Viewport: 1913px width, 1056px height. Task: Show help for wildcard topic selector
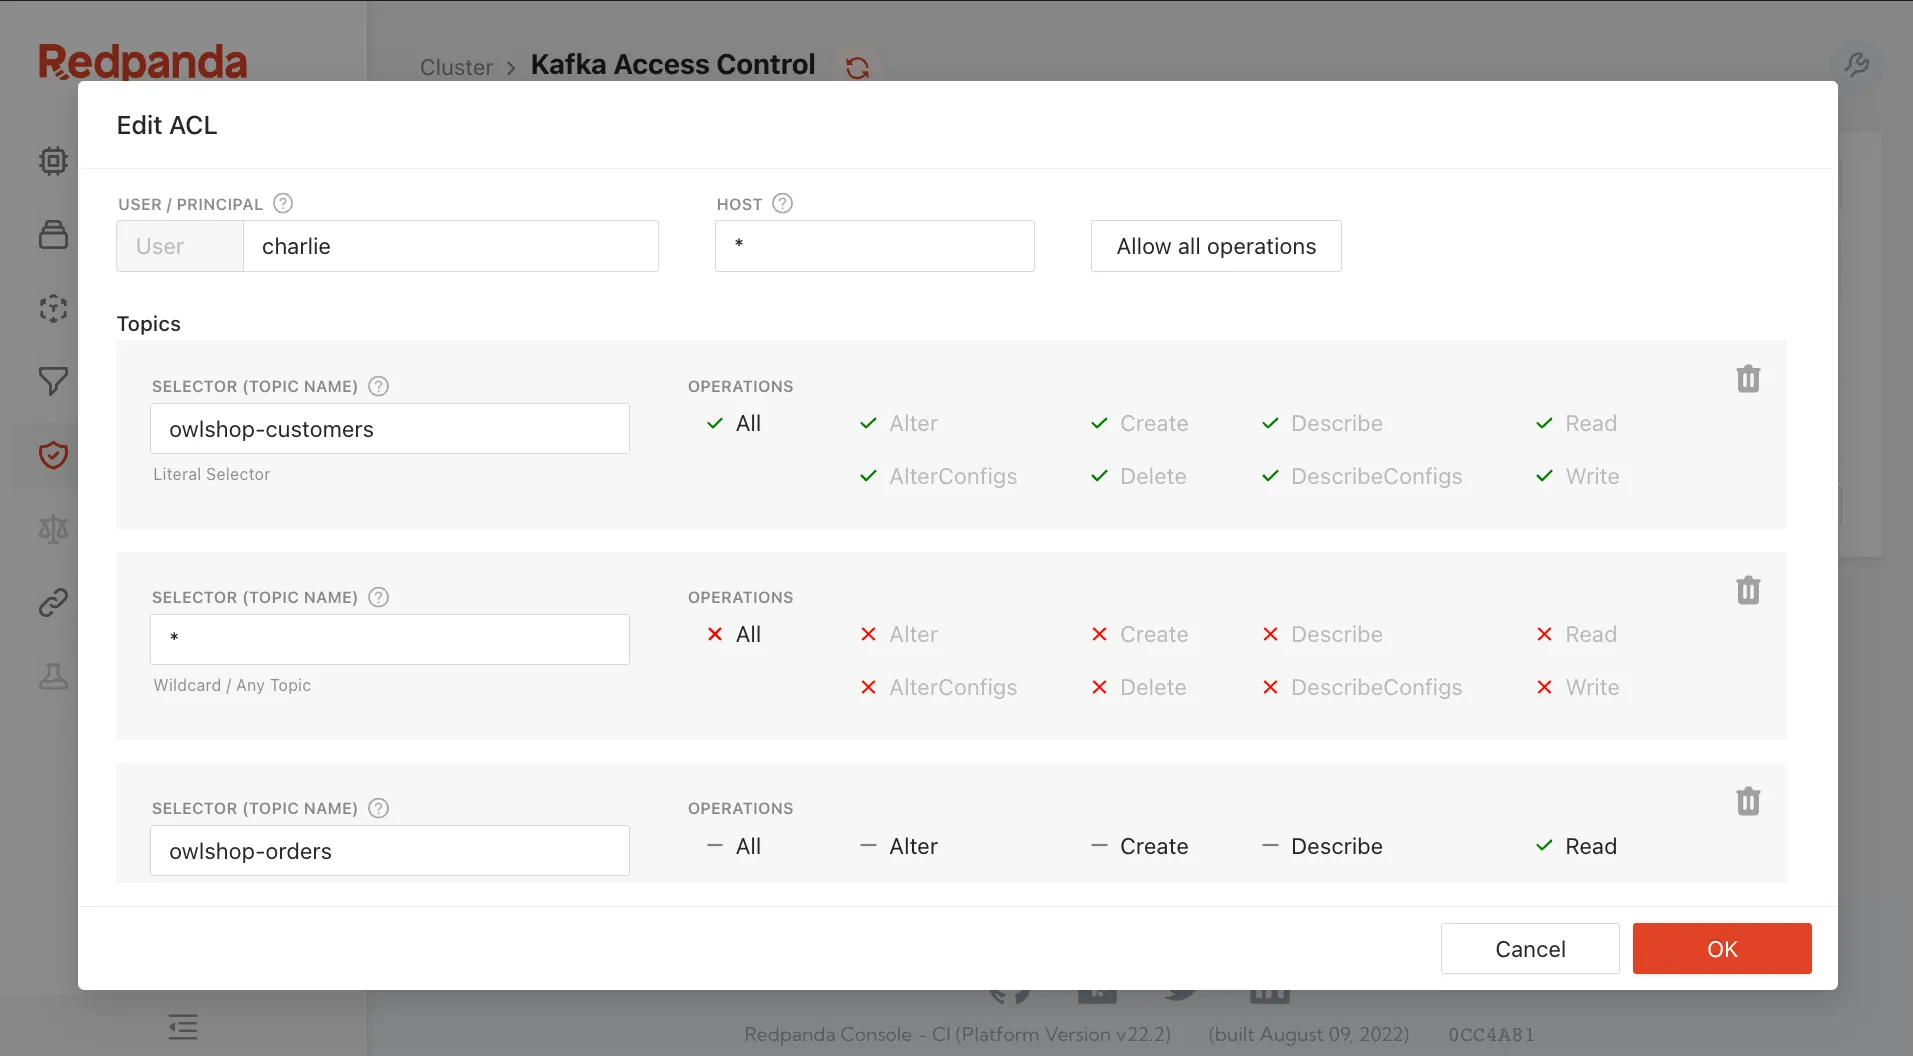[378, 597]
